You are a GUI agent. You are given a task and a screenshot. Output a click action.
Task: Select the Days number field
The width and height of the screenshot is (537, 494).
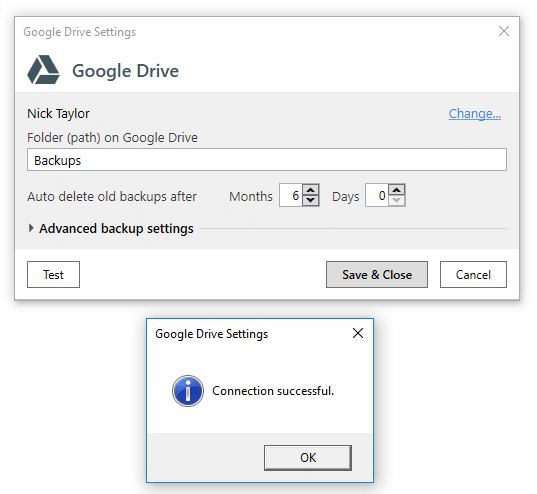(x=377, y=195)
